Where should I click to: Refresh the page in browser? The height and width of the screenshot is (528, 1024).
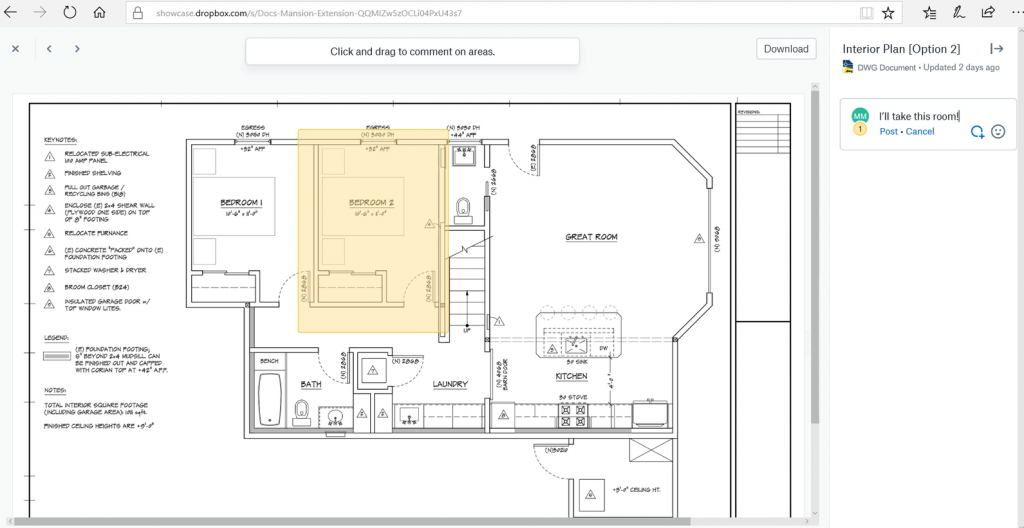click(70, 13)
